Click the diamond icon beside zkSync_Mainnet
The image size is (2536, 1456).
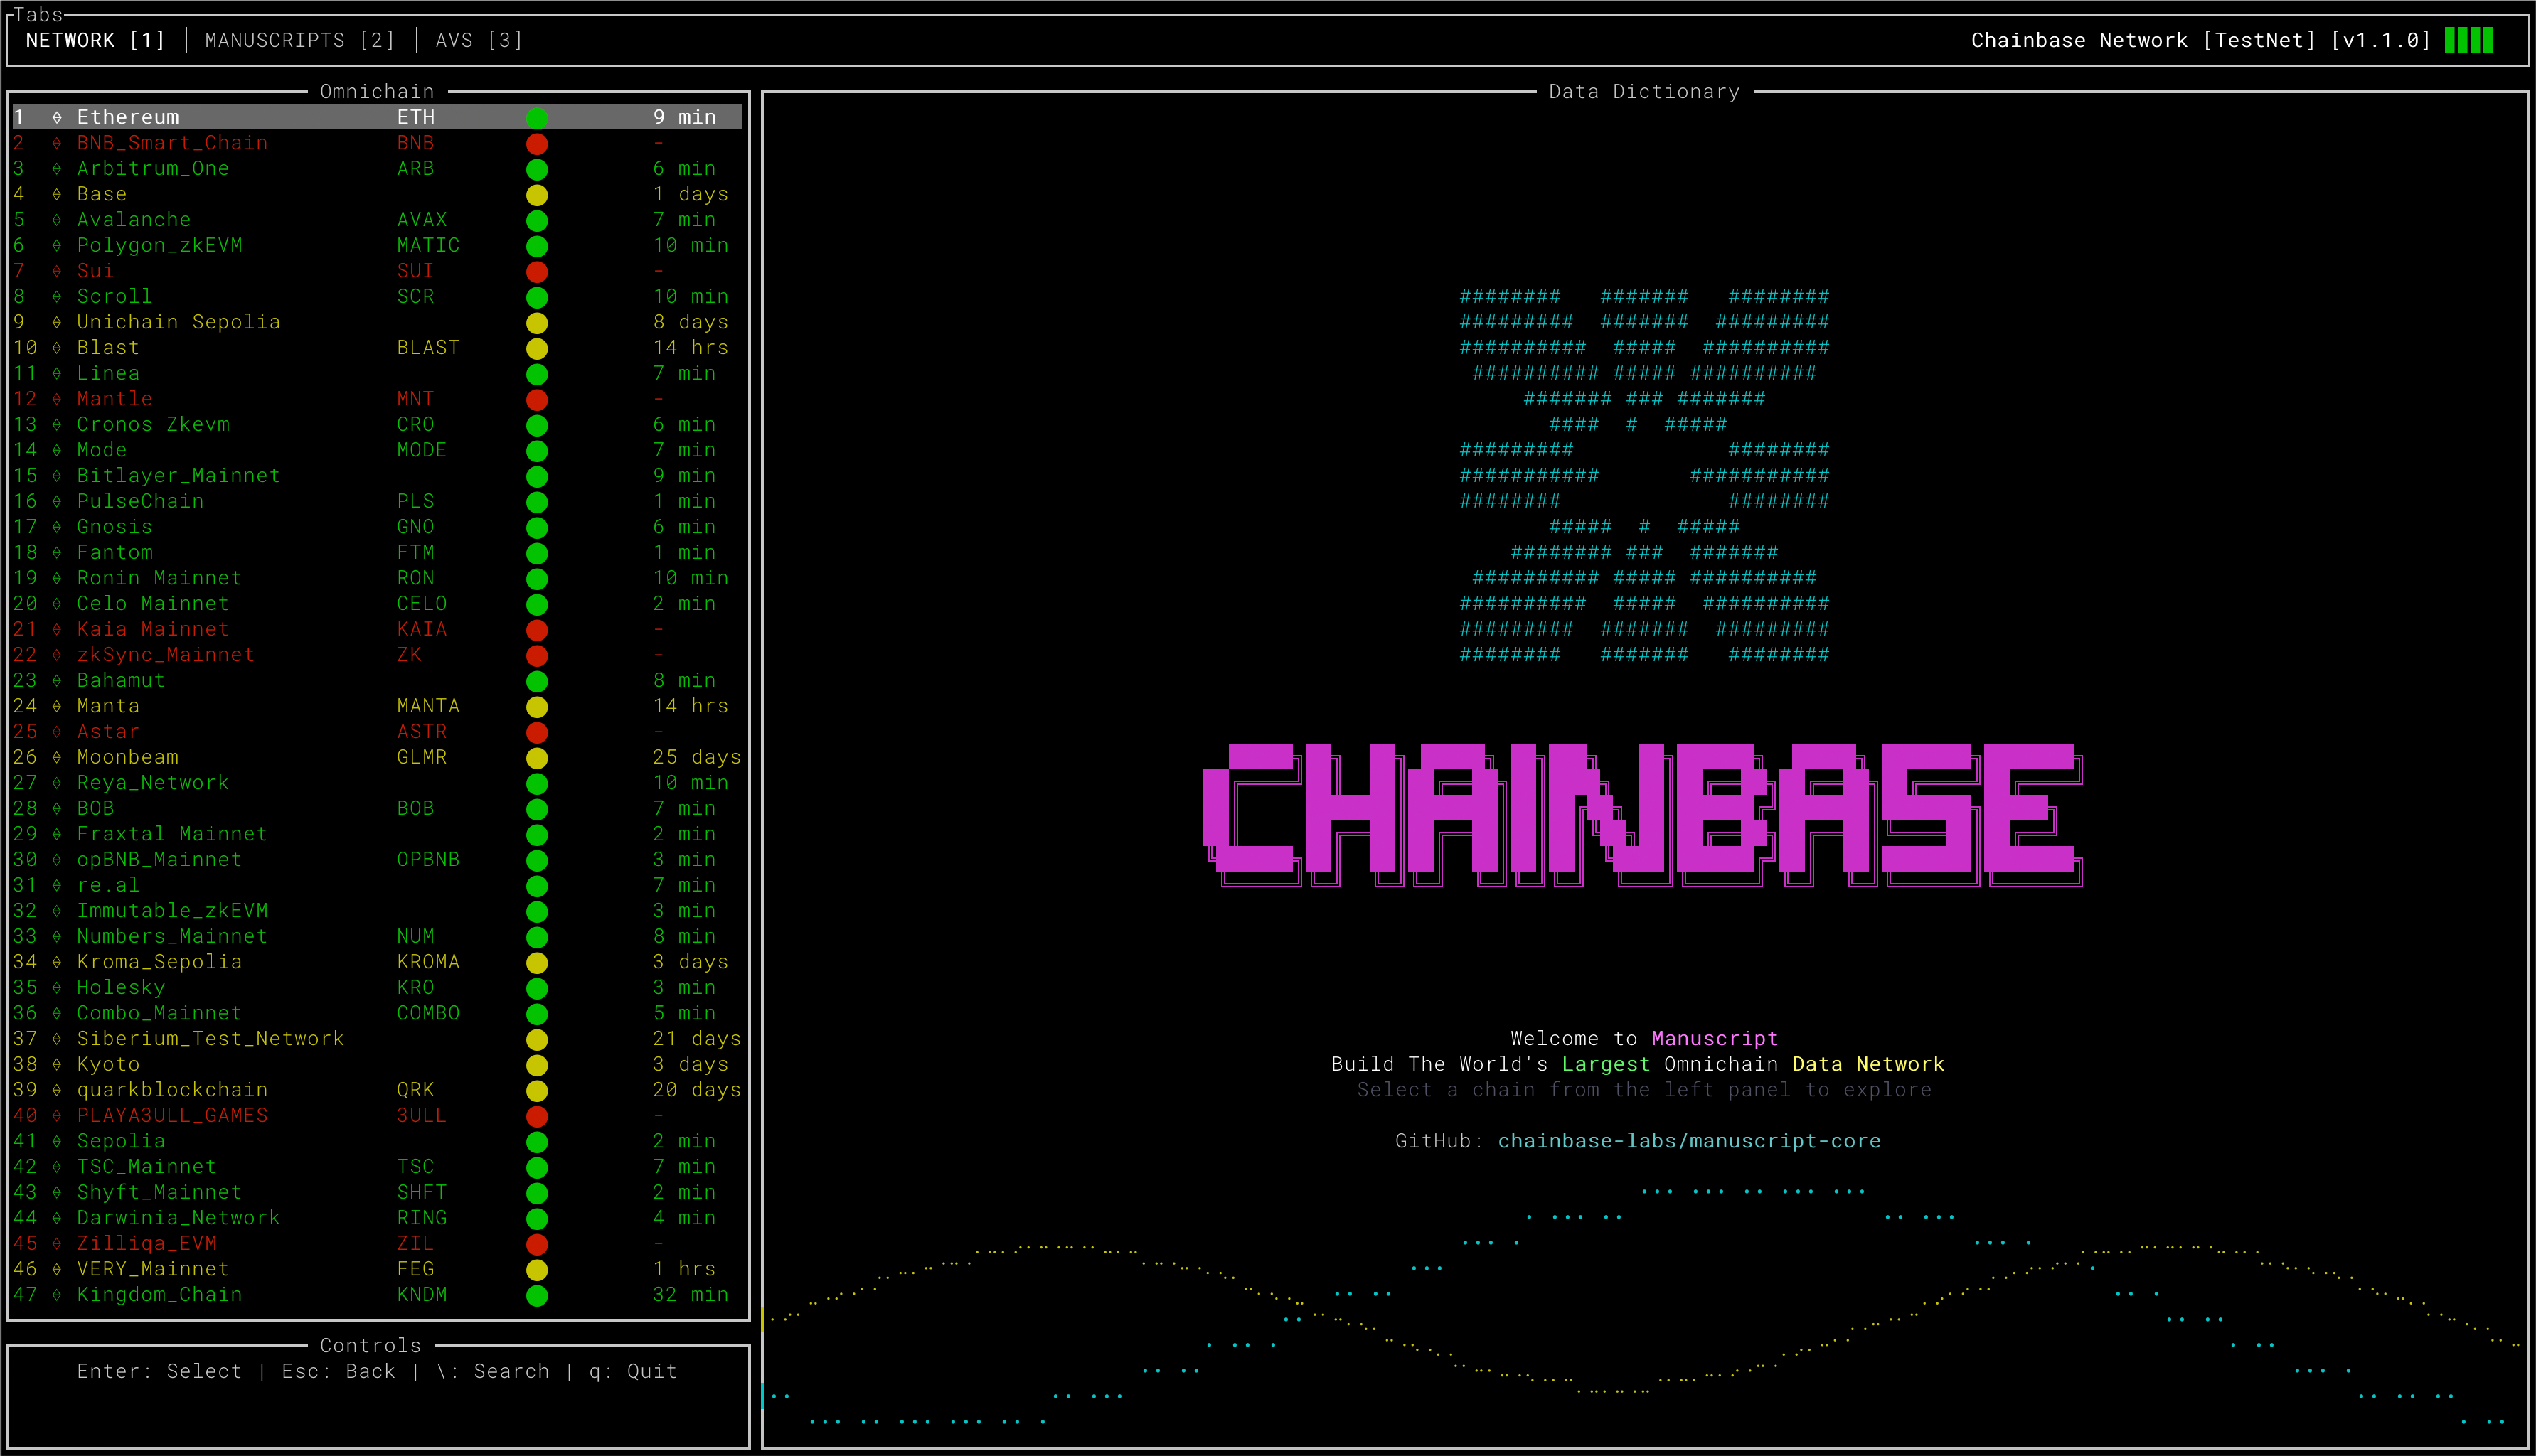point(57,655)
